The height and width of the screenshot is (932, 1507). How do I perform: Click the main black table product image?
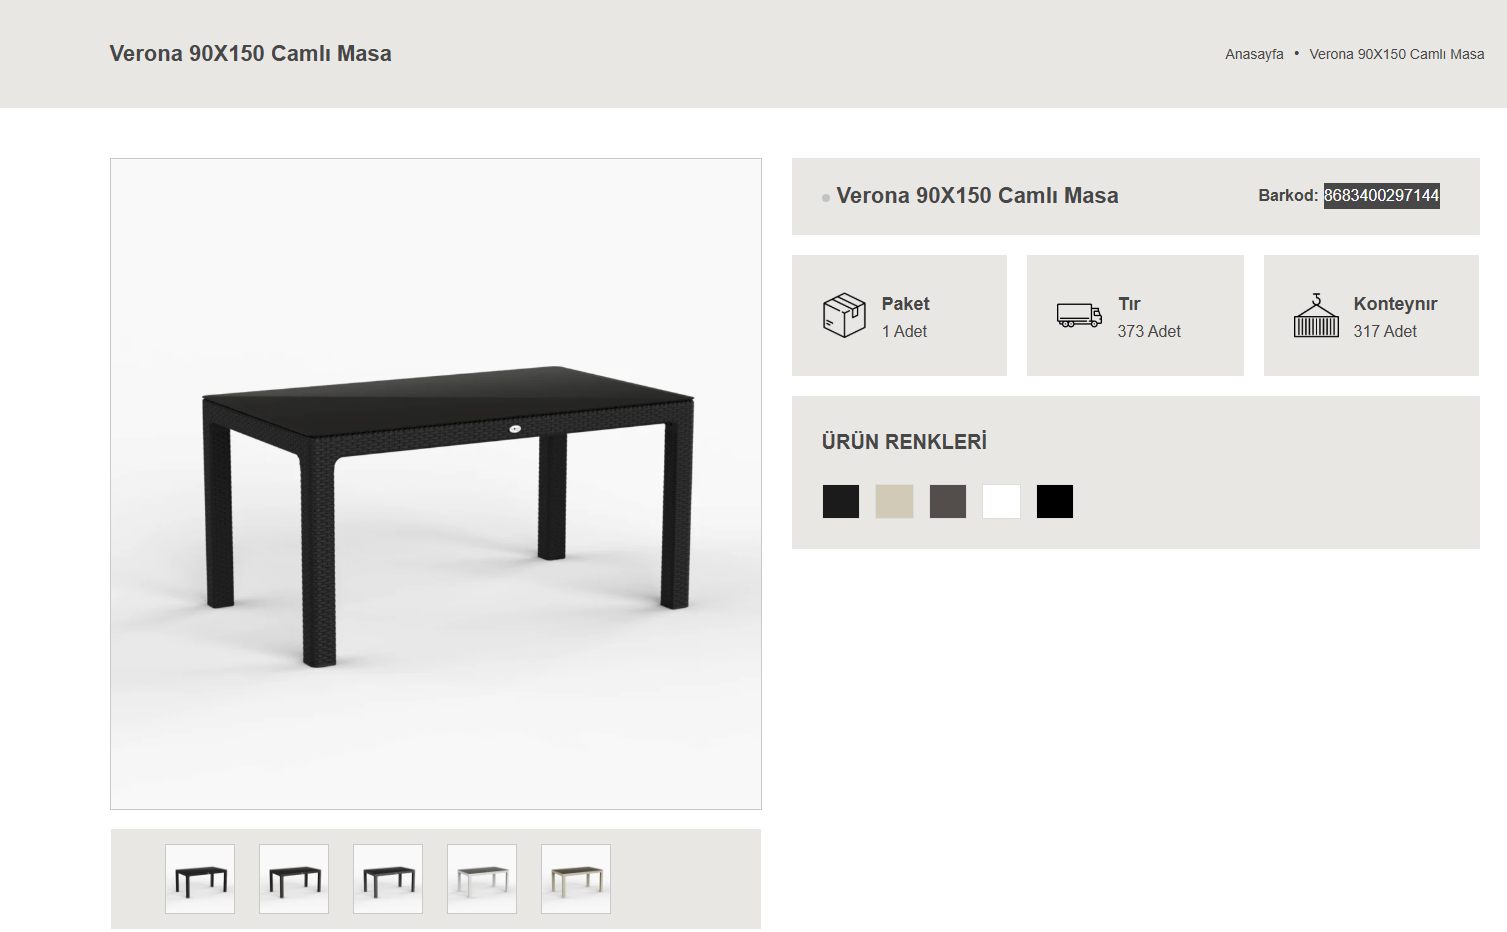point(436,484)
